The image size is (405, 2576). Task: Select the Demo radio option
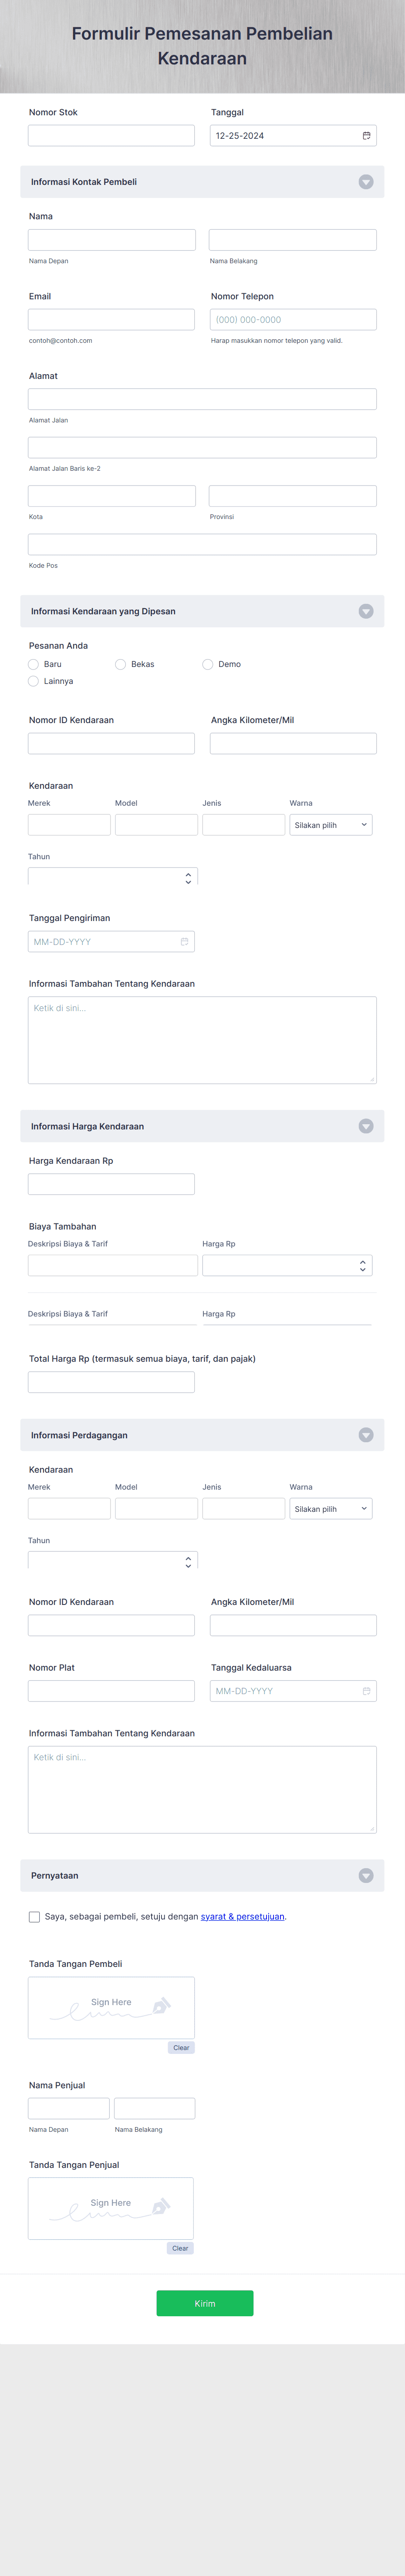pos(208,664)
